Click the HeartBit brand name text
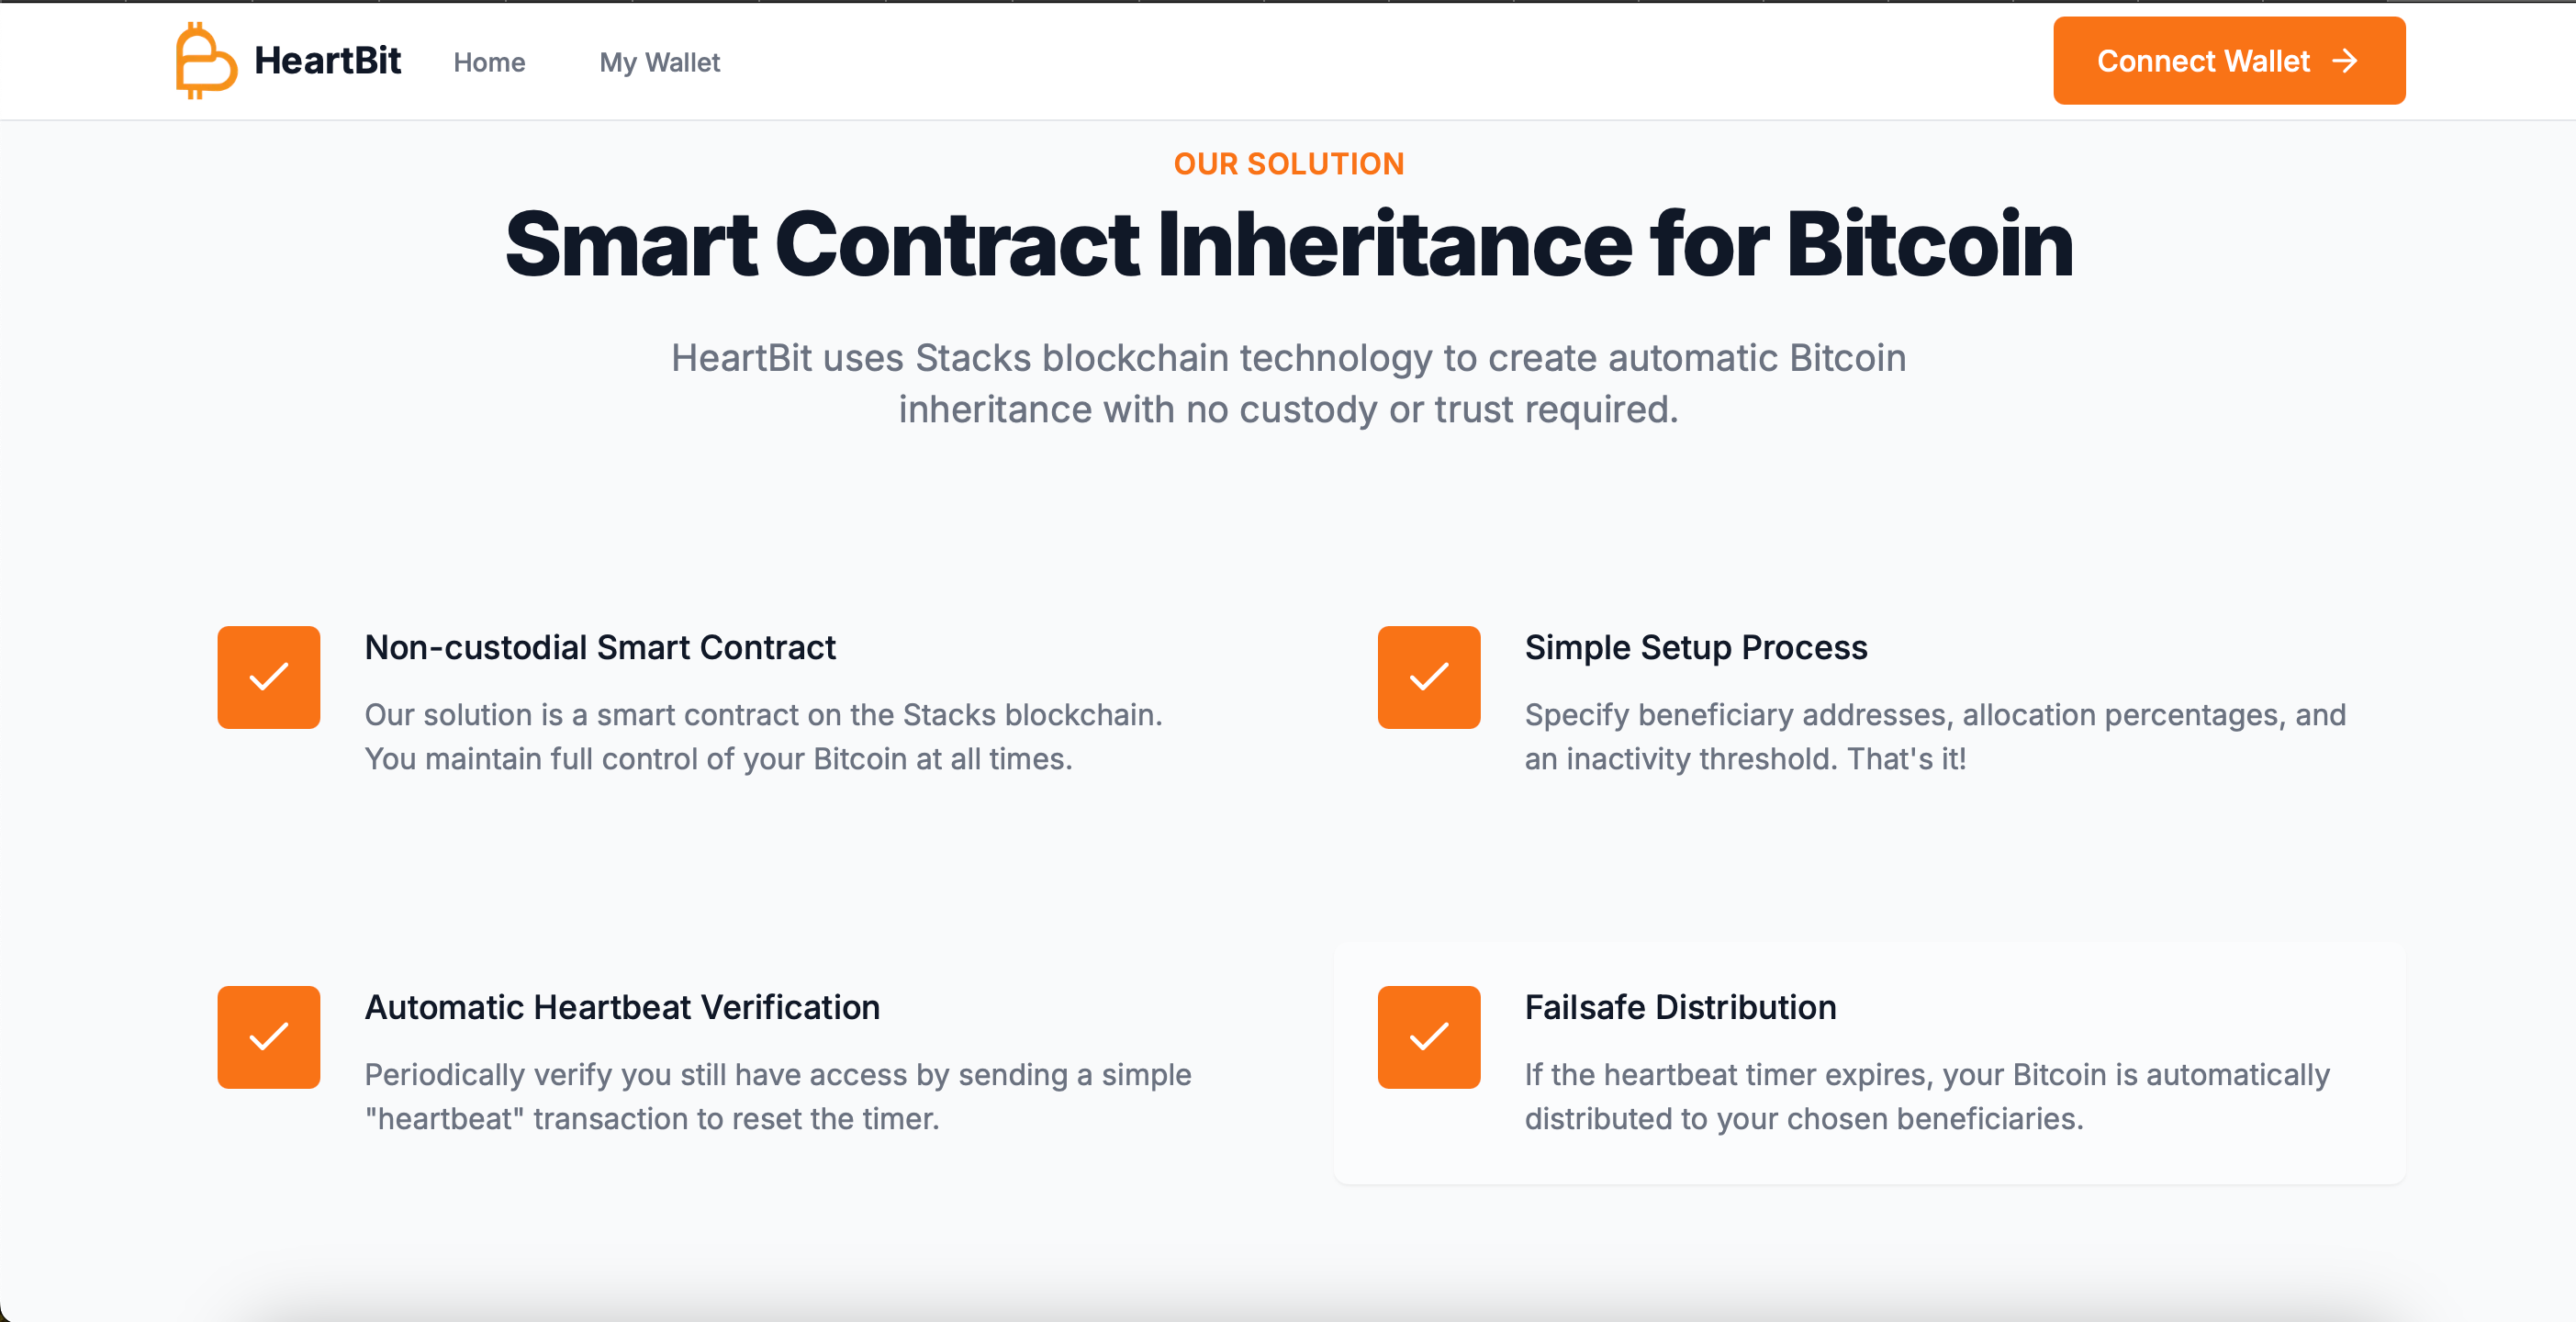This screenshot has width=2576, height=1322. point(327,61)
